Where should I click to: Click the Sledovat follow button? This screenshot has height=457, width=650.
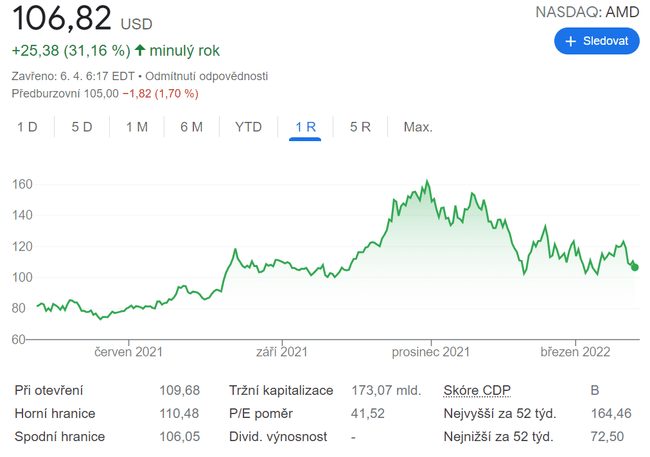coord(596,41)
